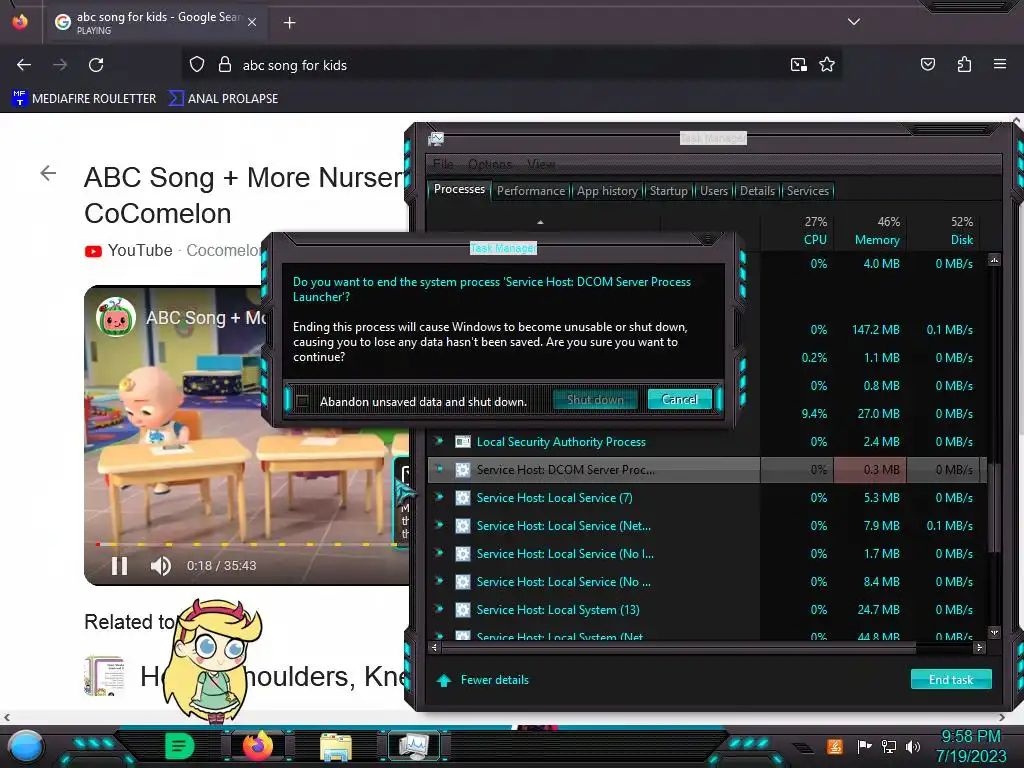Go back using arrow beside ABC Song title
The width and height of the screenshot is (1024, 768).
click(48, 173)
